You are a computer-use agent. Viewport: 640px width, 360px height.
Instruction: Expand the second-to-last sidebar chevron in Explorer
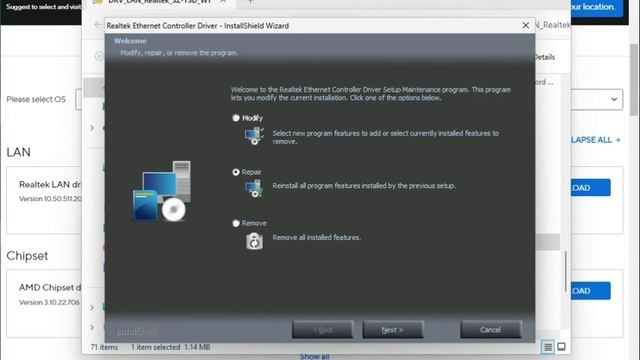pyautogui.click(x=92, y=307)
